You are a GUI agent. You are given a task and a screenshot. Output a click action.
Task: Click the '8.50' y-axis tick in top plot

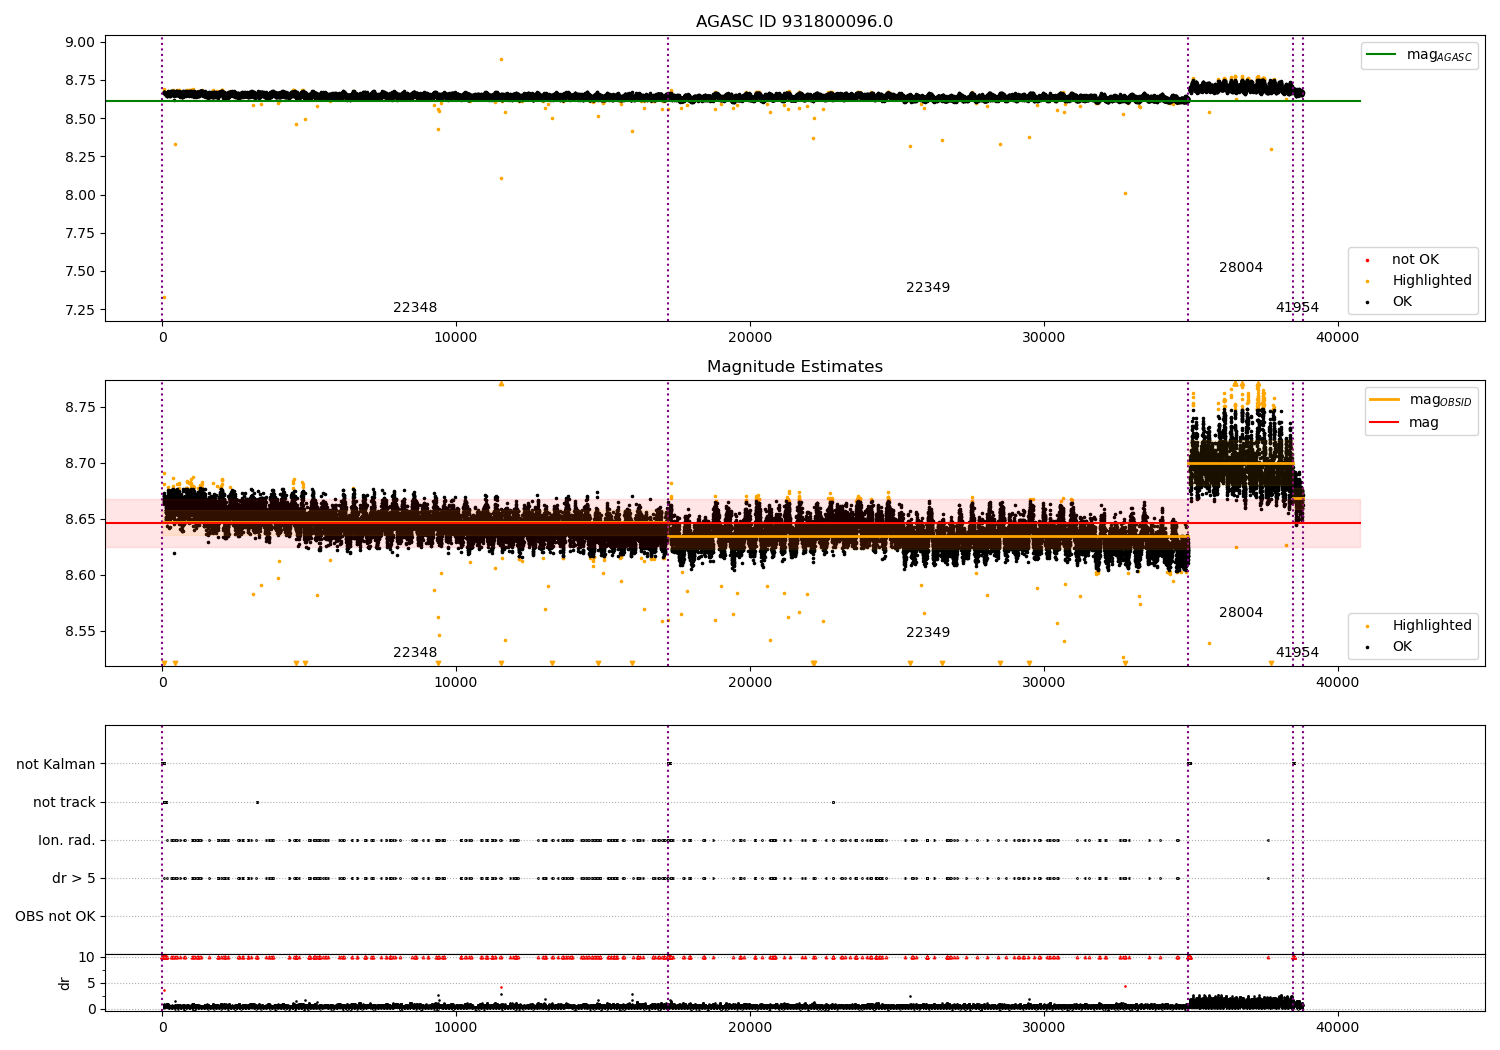tap(80, 118)
